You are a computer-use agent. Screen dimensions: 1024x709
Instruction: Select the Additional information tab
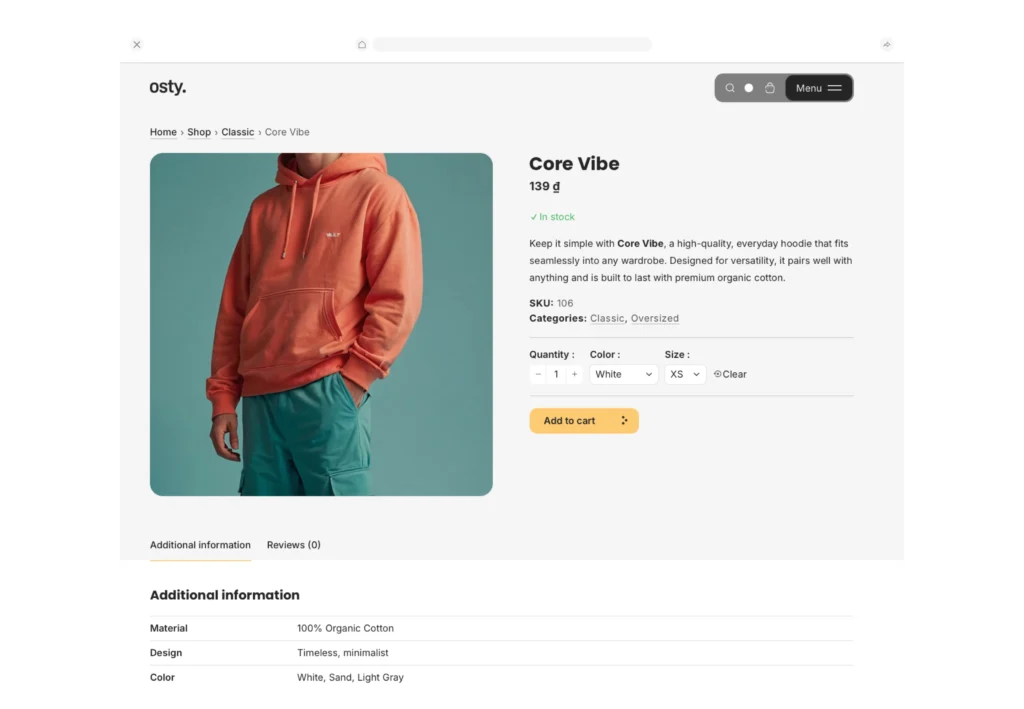click(200, 545)
